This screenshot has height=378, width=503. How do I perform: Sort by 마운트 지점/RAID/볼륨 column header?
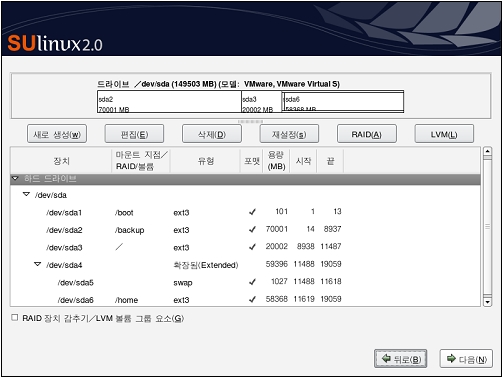coord(141,161)
